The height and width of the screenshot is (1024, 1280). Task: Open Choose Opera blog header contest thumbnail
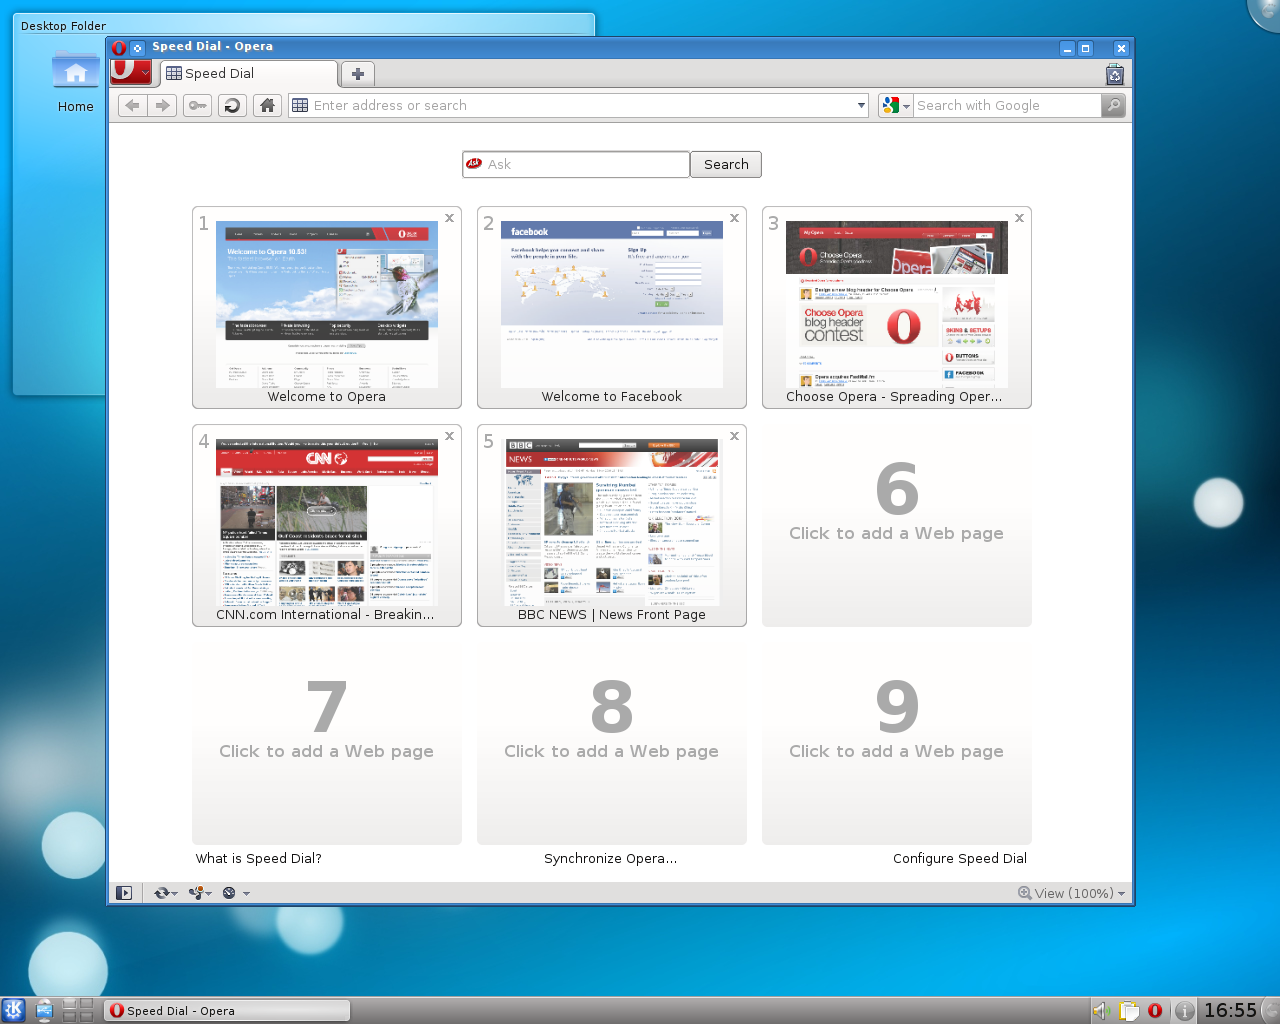click(x=897, y=305)
